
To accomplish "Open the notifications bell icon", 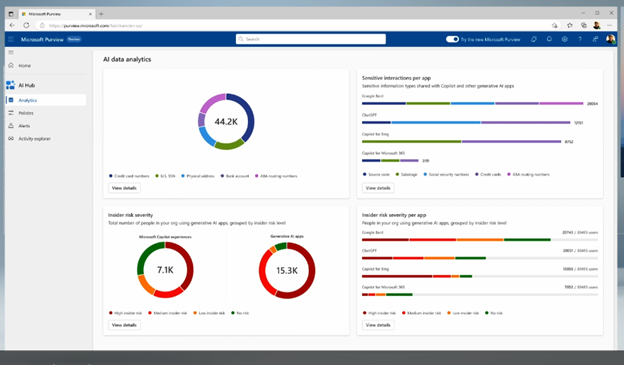I will [549, 39].
